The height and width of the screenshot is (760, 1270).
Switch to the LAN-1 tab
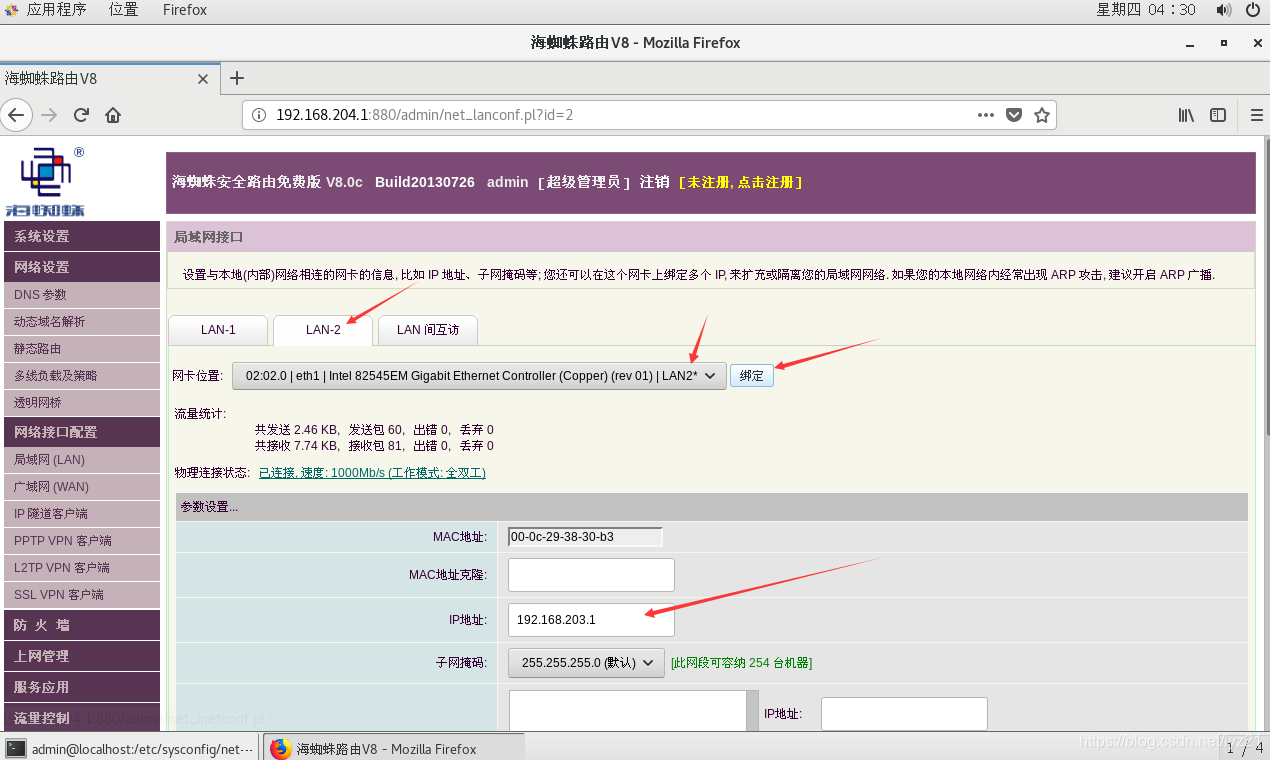[218, 330]
